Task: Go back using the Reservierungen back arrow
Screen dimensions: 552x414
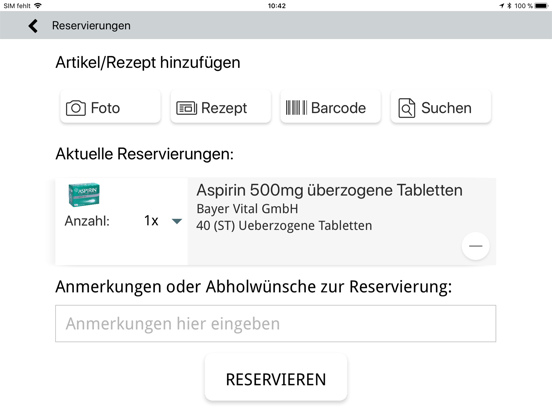Action: 33,26
